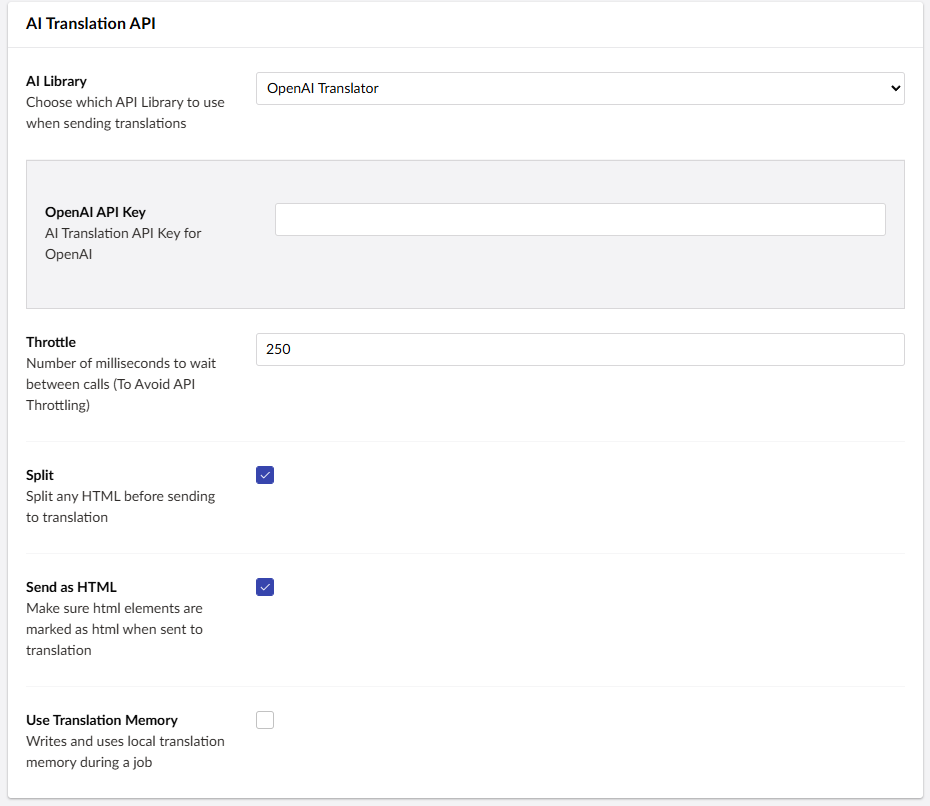Image resolution: width=930 pixels, height=806 pixels.
Task: Click the Send as HTML label
Action: pyautogui.click(x=71, y=587)
